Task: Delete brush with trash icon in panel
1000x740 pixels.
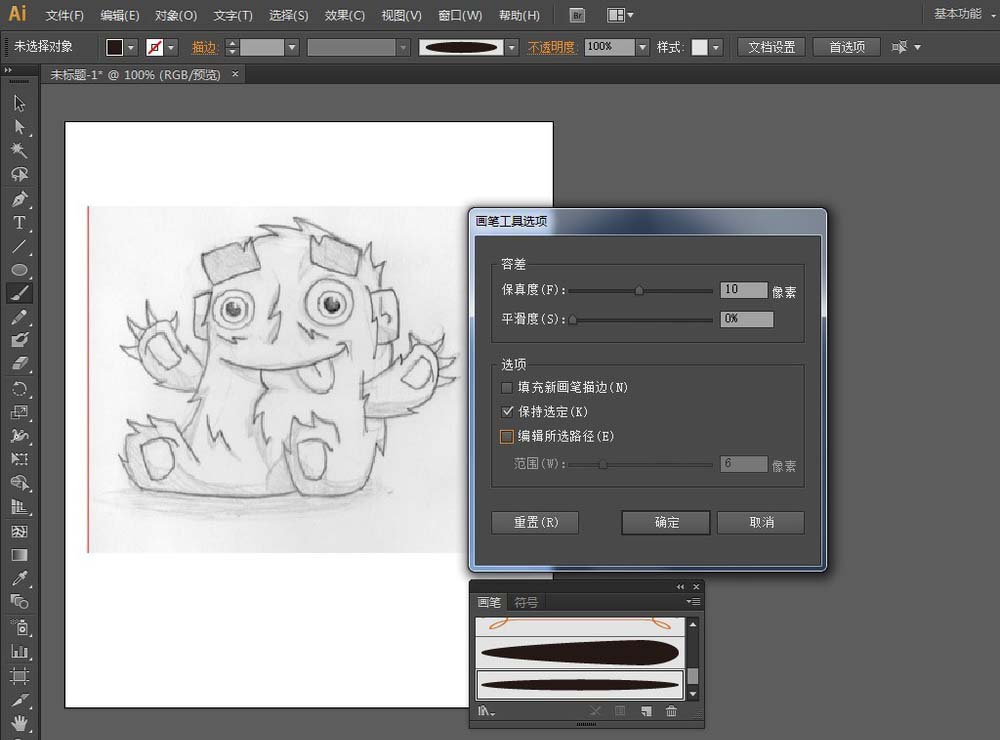Action: 671,711
